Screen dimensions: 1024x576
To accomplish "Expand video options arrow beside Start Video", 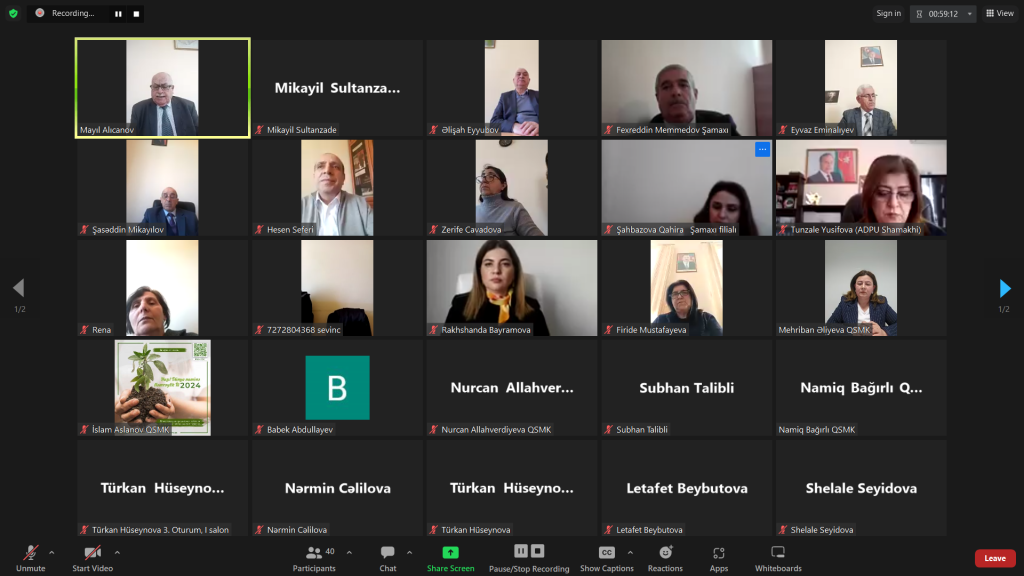I will coord(118,552).
